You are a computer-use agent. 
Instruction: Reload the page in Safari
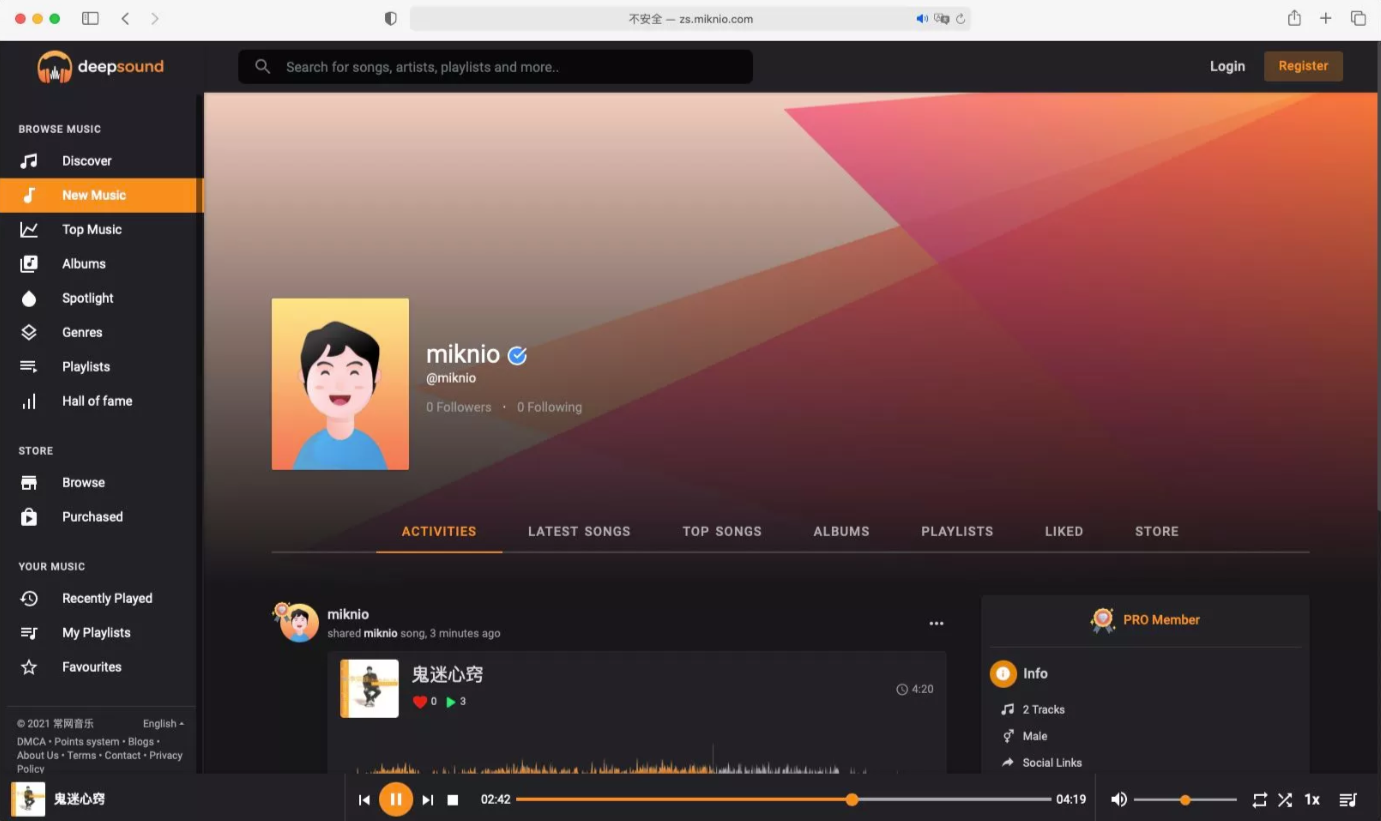[960, 19]
